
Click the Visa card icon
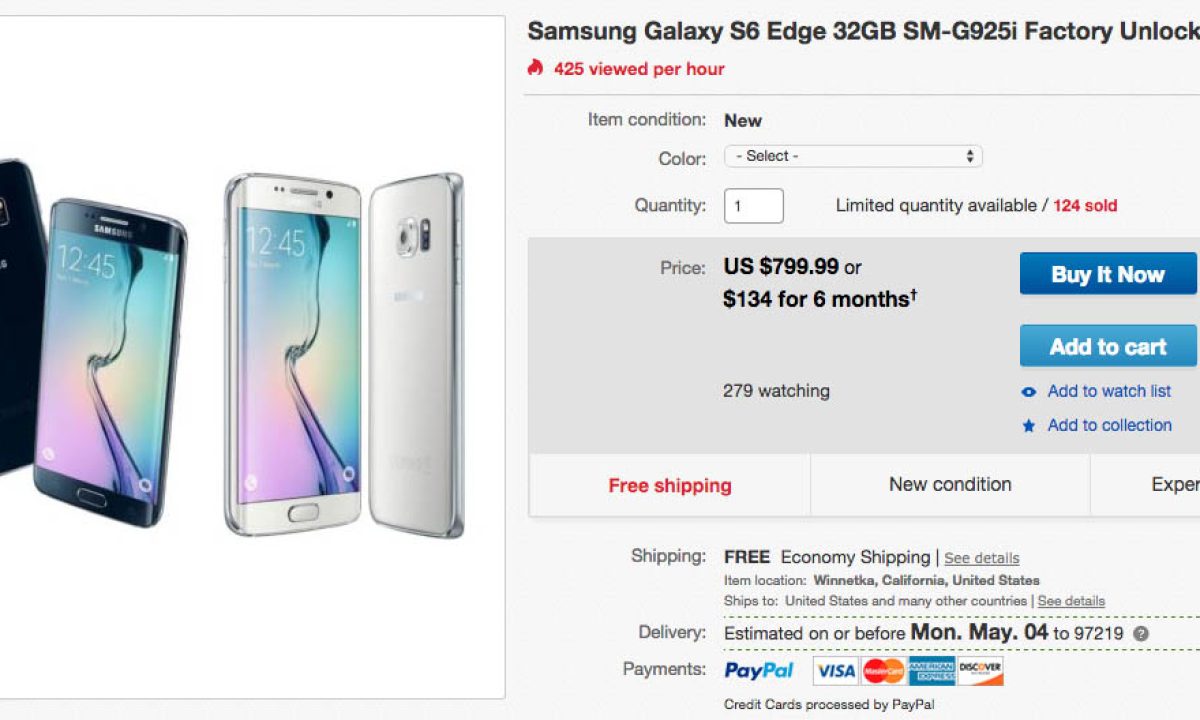point(835,670)
